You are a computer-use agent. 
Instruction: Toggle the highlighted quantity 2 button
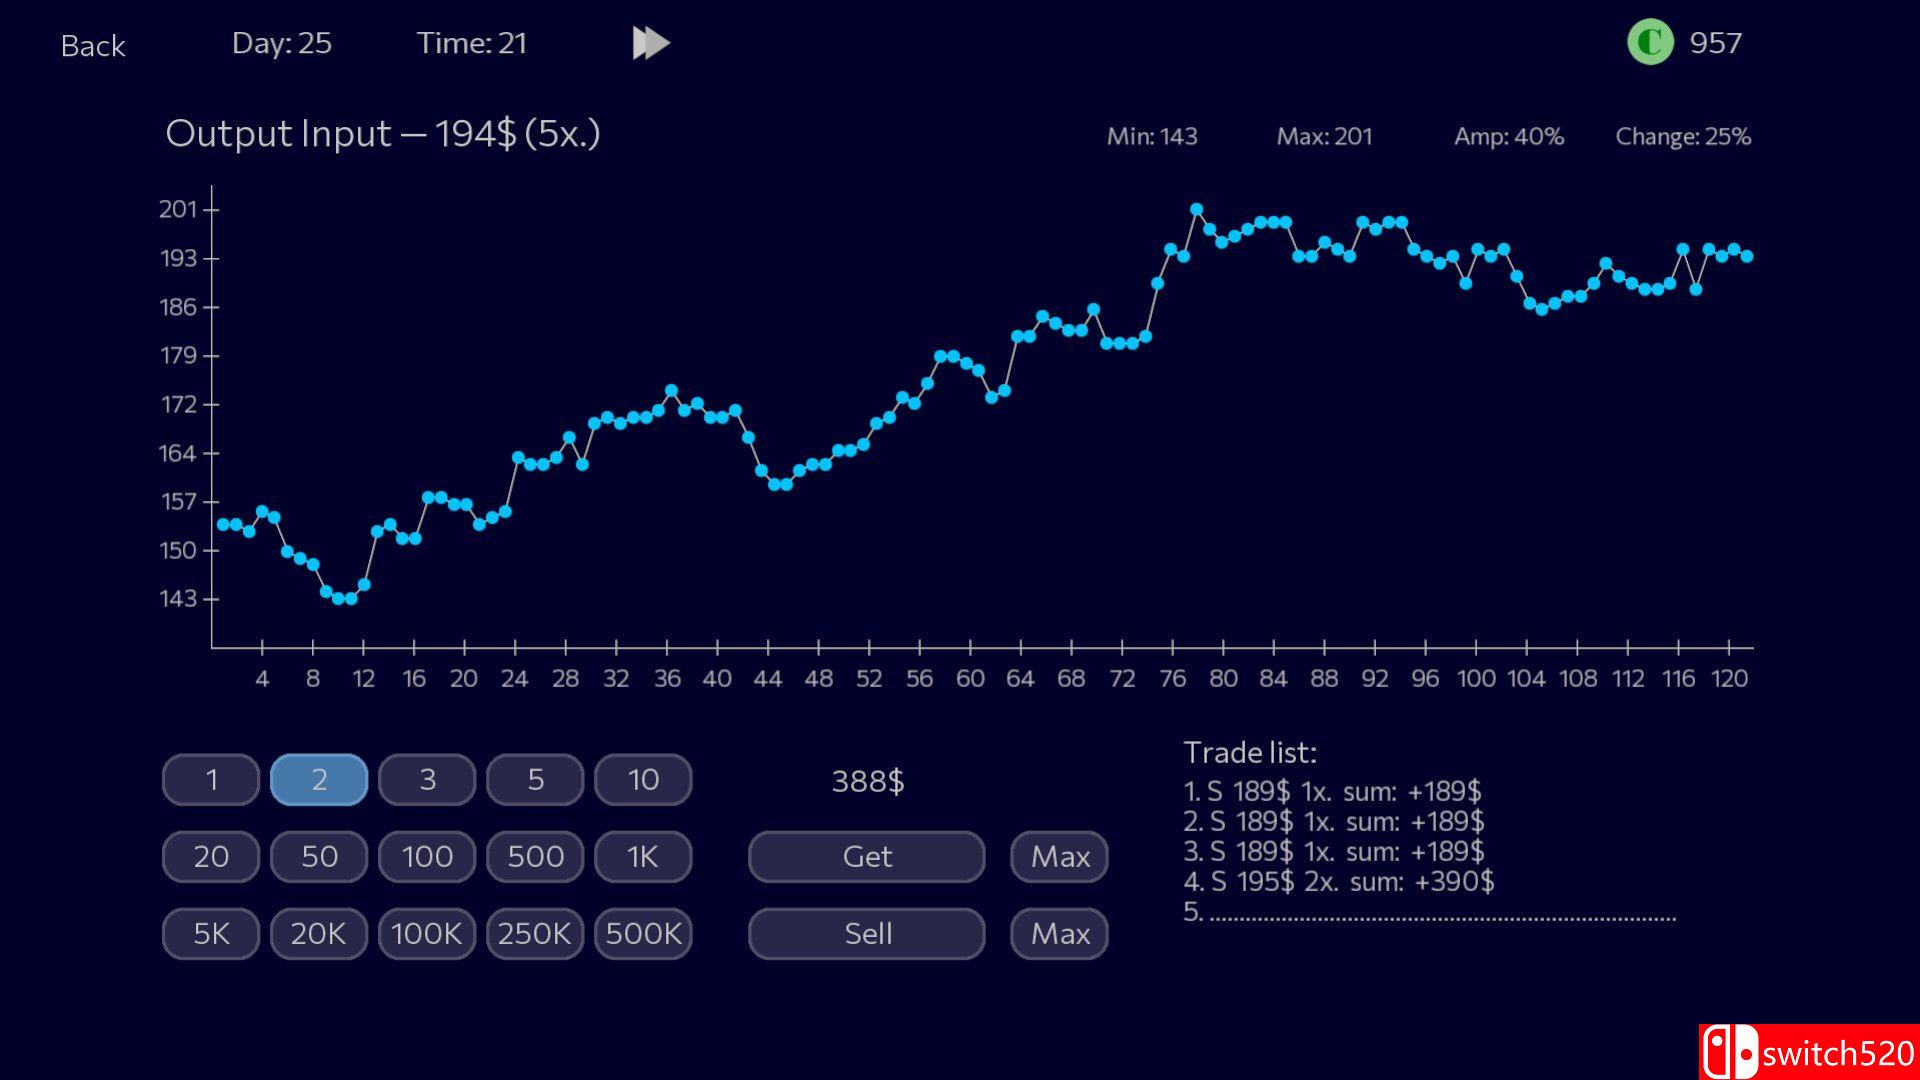pyautogui.click(x=318, y=779)
